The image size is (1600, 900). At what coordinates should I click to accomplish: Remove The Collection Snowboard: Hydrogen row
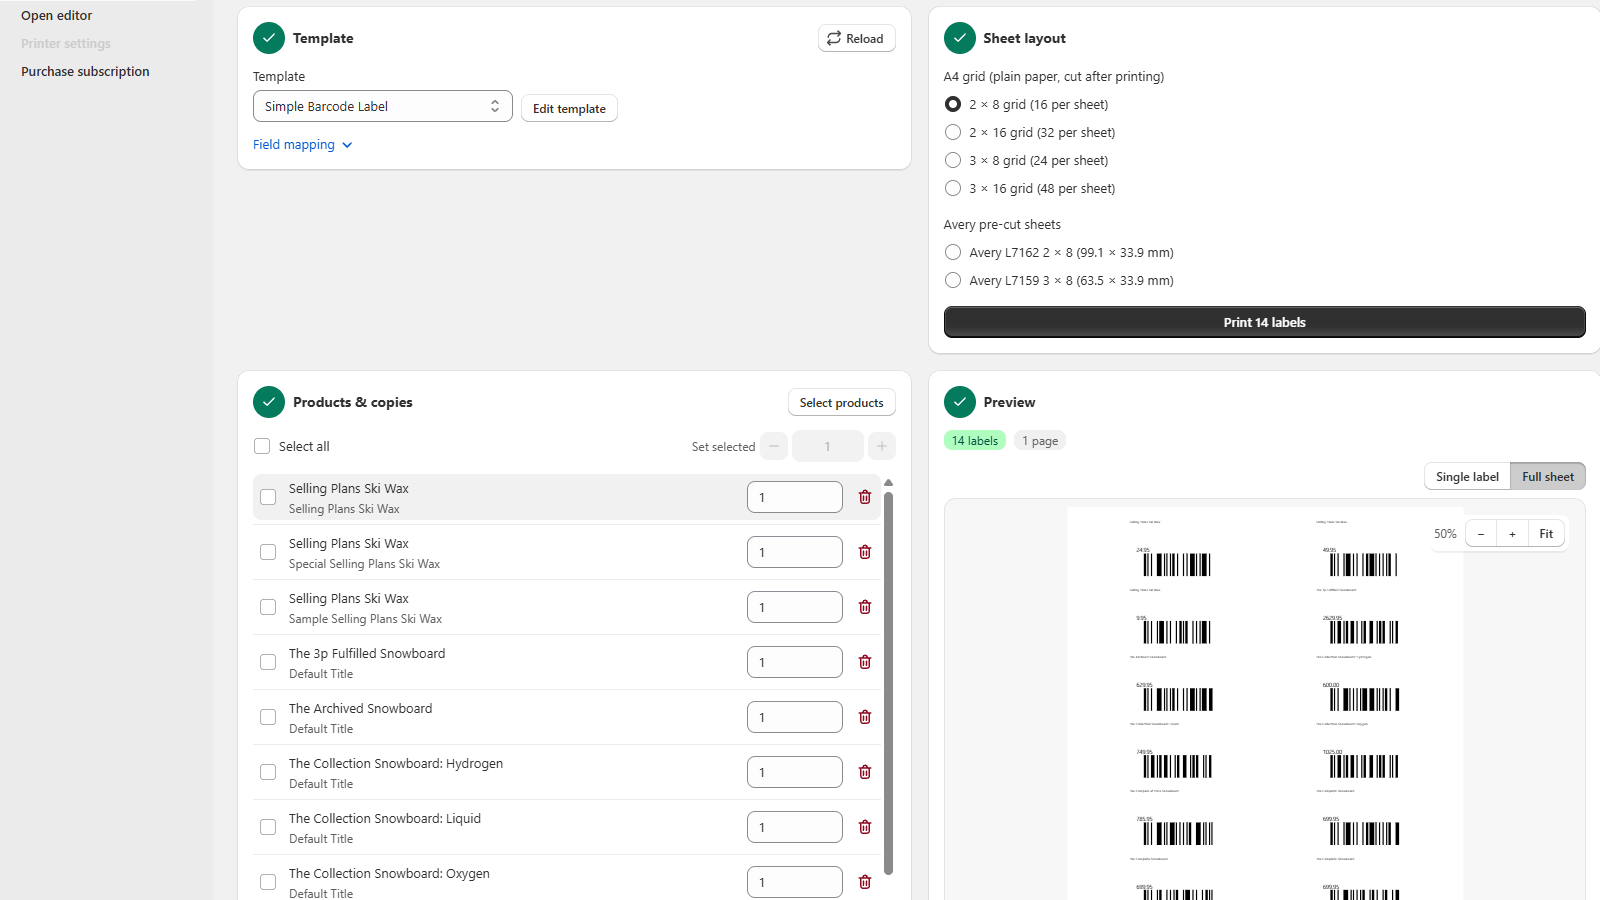pos(865,772)
